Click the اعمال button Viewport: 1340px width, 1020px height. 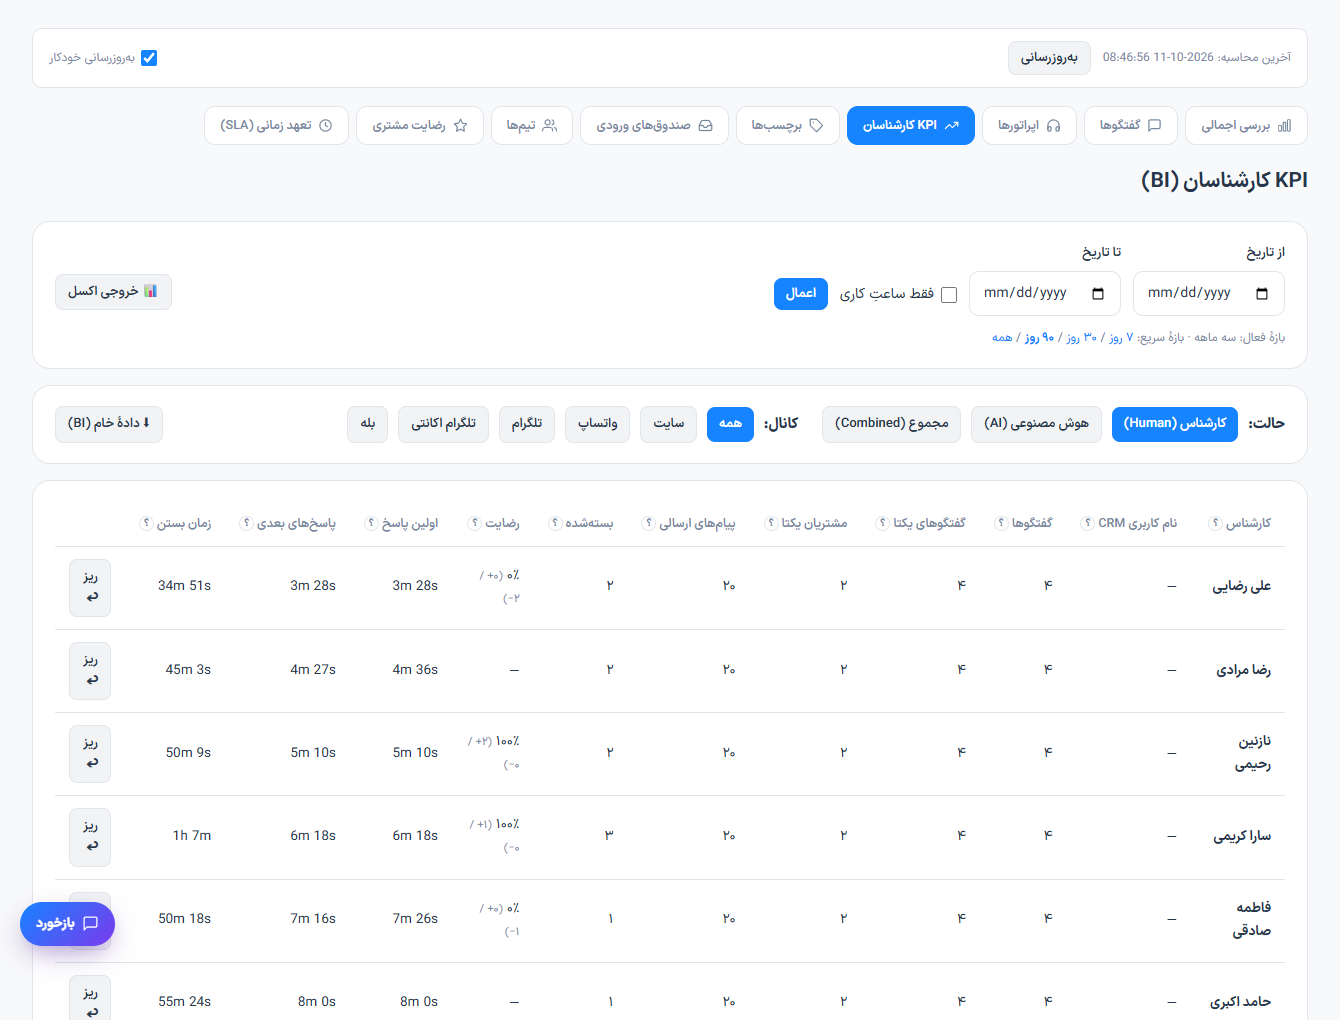[x=801, y=294]
